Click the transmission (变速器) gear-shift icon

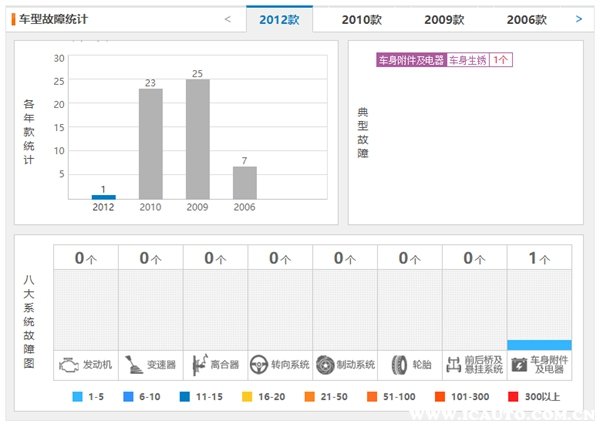pos(133,364)
